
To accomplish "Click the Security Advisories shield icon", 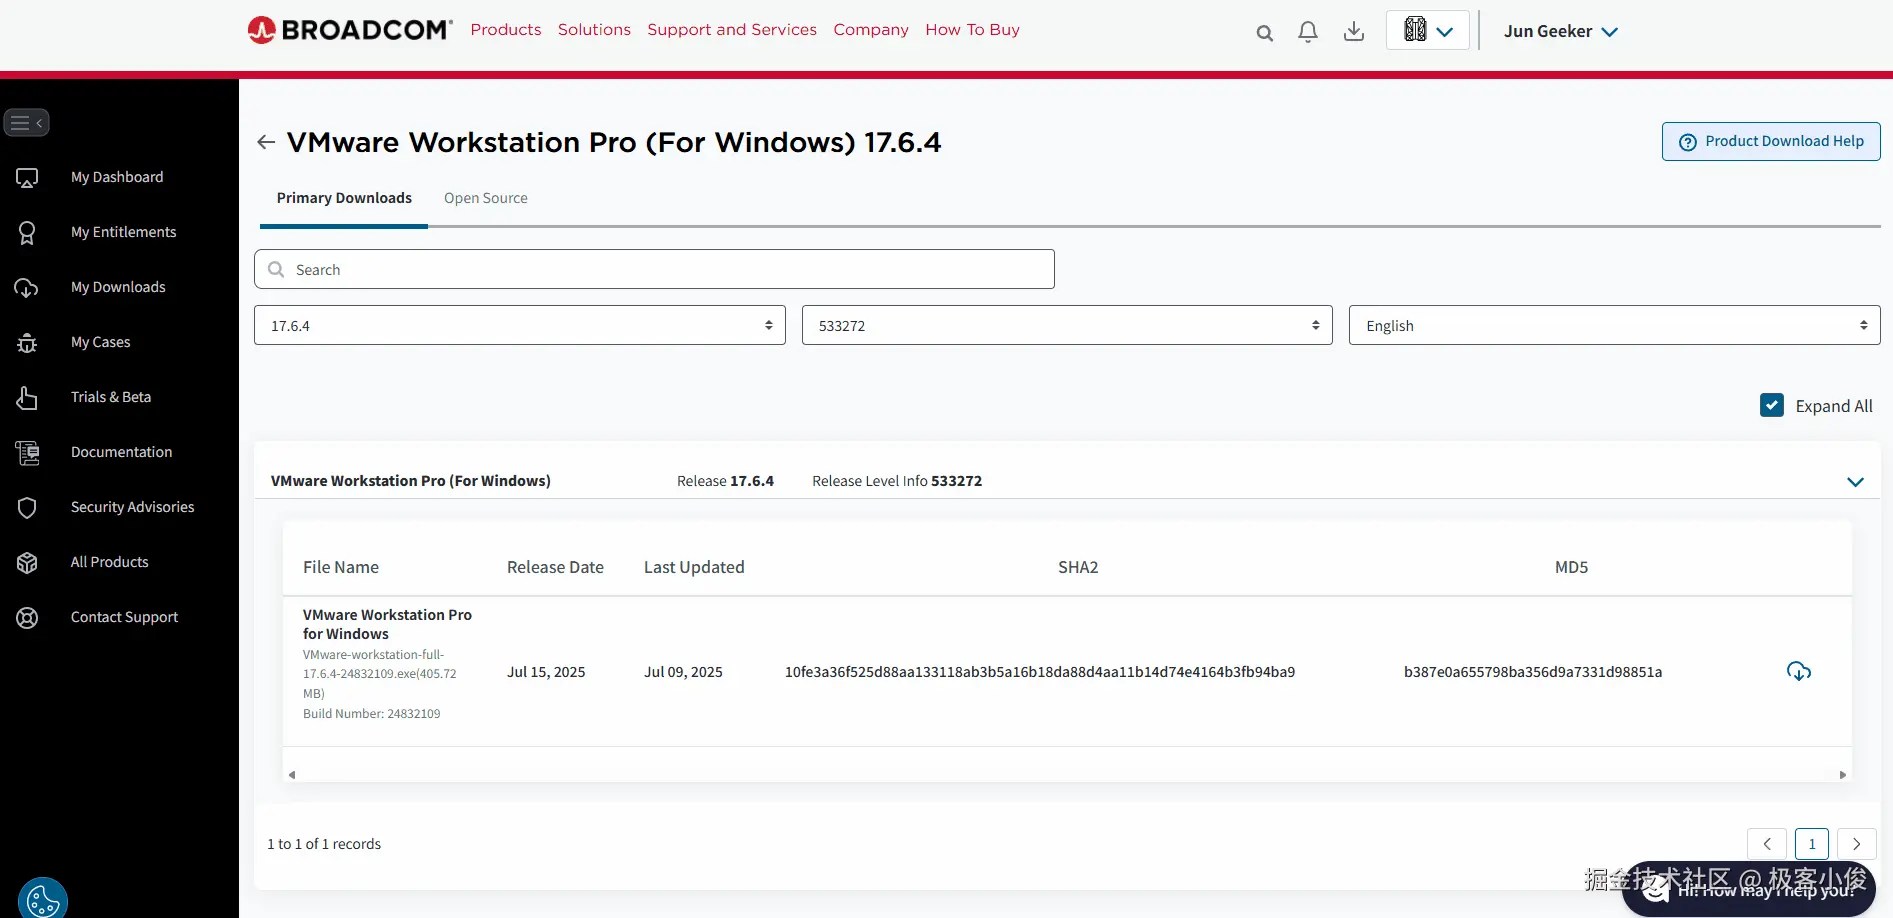I will [27, 508].
